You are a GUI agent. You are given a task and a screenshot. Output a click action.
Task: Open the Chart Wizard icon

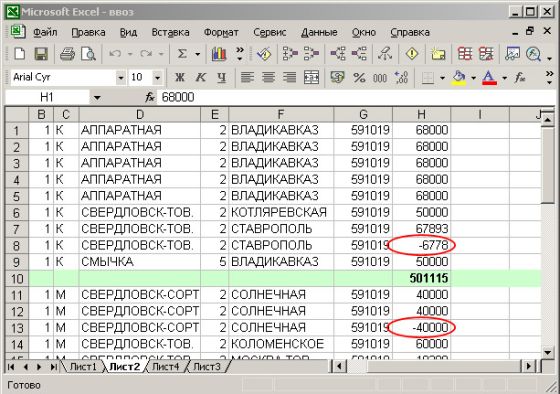219,54
